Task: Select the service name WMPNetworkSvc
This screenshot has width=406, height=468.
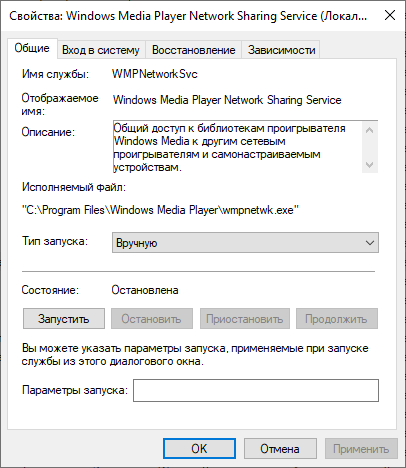Action: point(155,74)
